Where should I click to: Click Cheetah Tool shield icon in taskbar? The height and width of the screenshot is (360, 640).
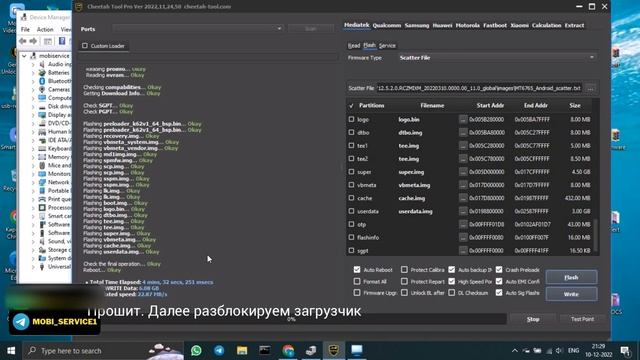(x=334, y=350)
